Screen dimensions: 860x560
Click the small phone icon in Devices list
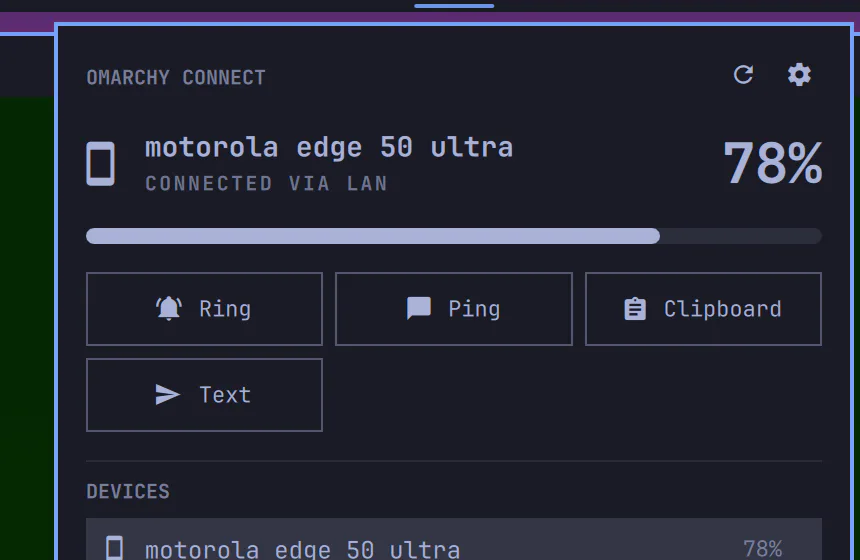click(x=114, y=547)
